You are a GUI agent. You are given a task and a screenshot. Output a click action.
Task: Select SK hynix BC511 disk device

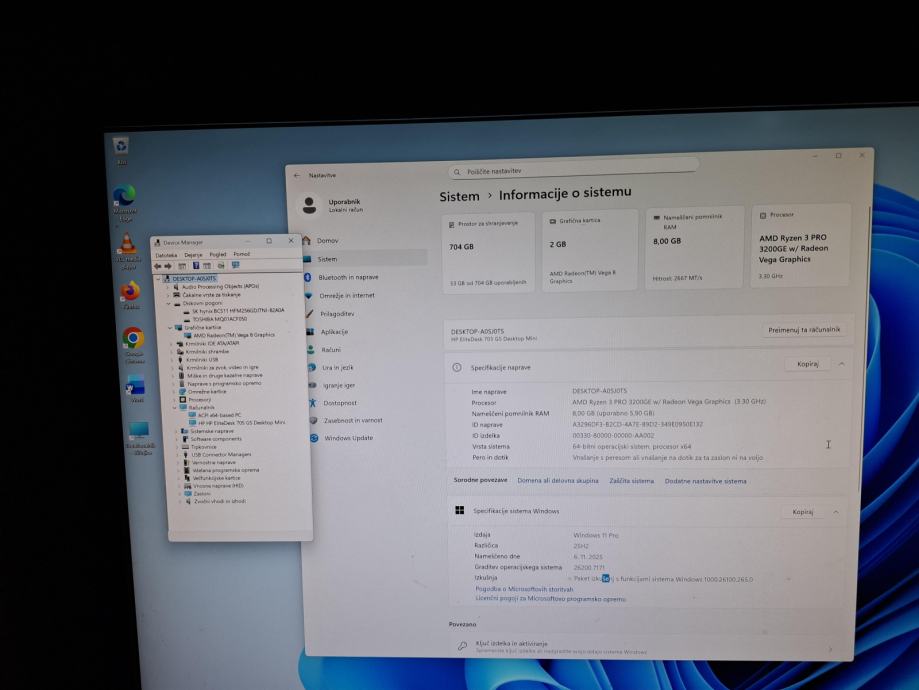tap(238, 311)
